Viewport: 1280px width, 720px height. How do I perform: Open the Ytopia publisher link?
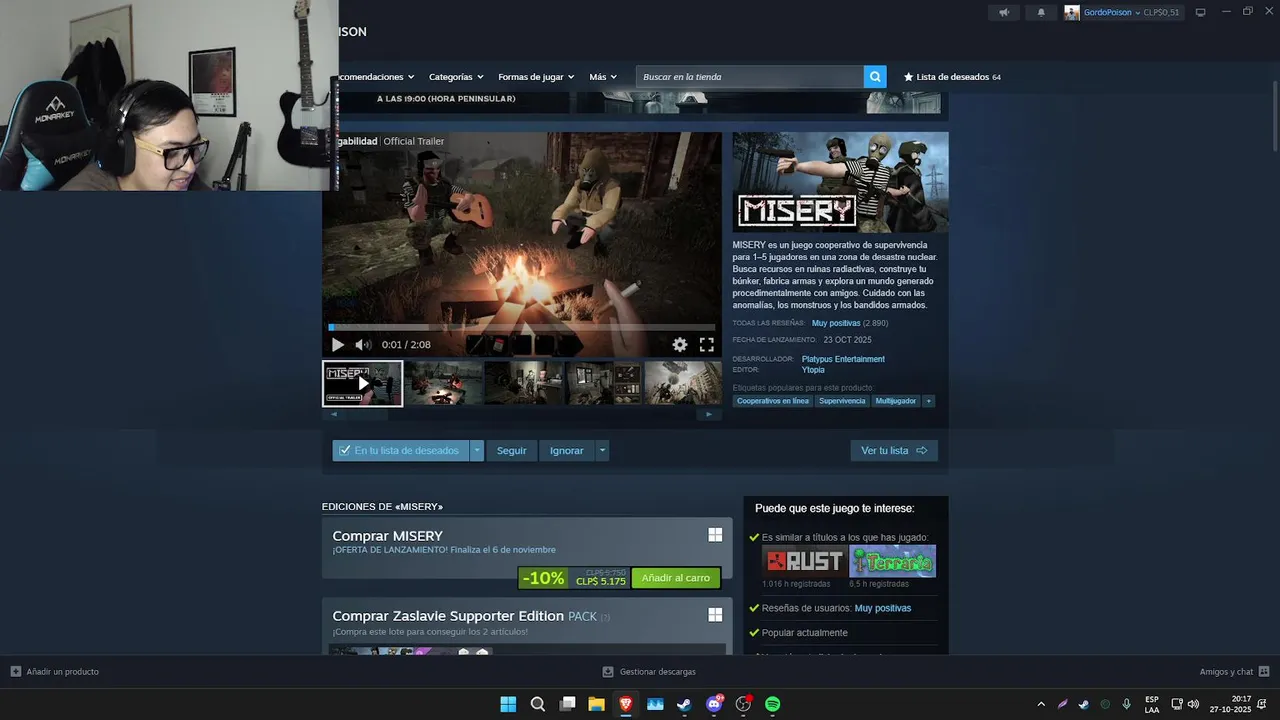tap(813, 370)
